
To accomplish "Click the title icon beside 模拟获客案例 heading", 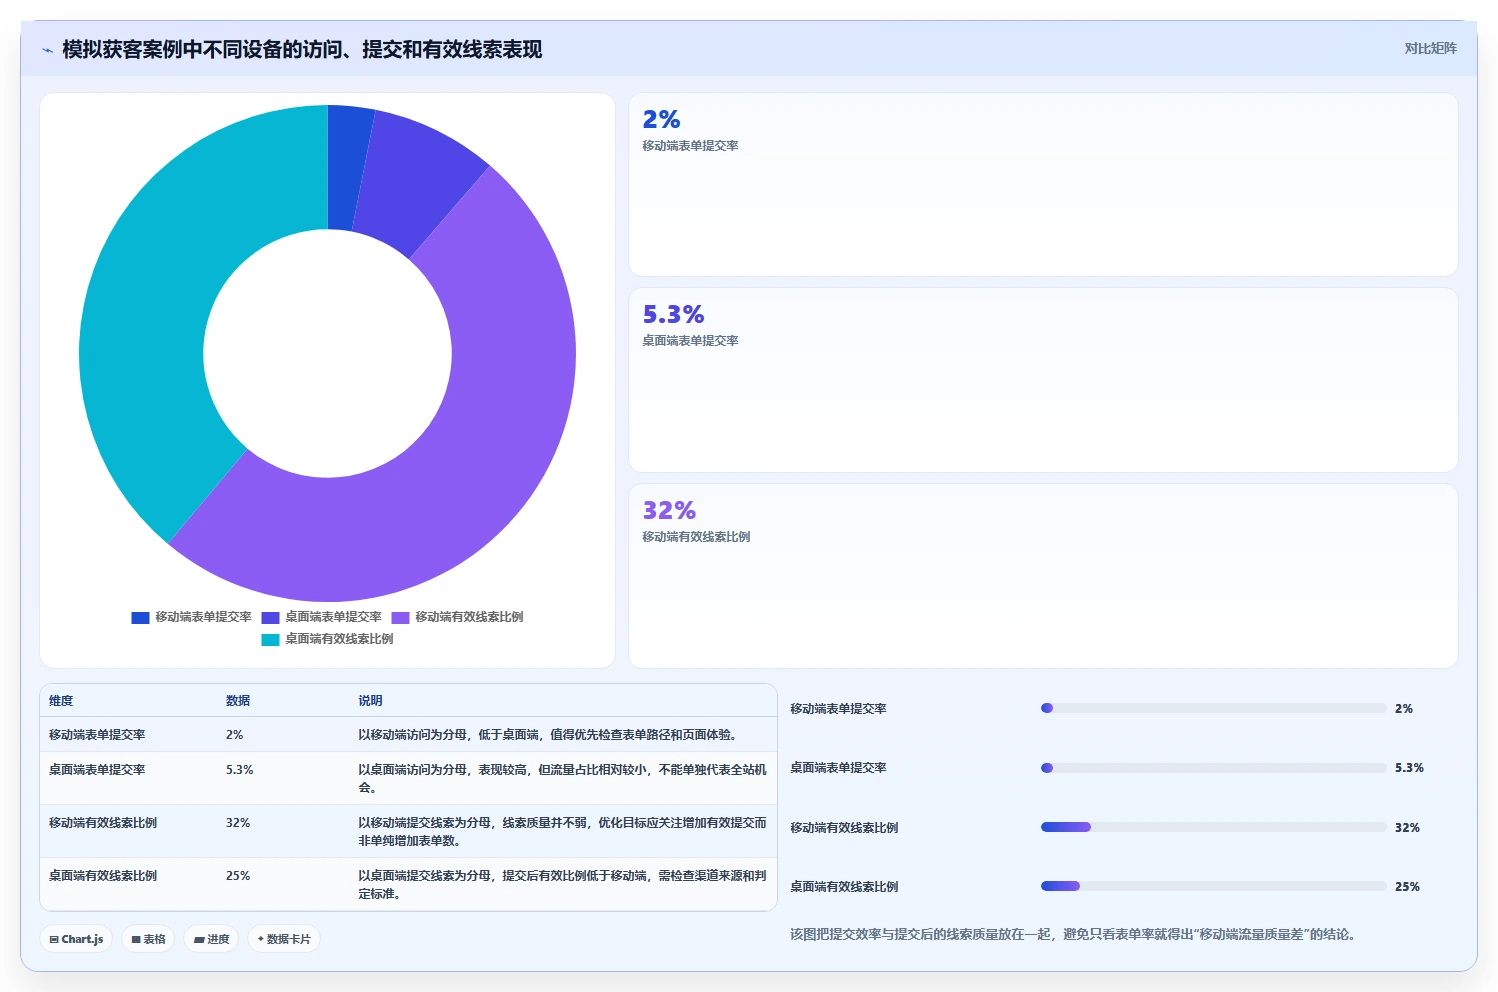I will click(47, 50).
